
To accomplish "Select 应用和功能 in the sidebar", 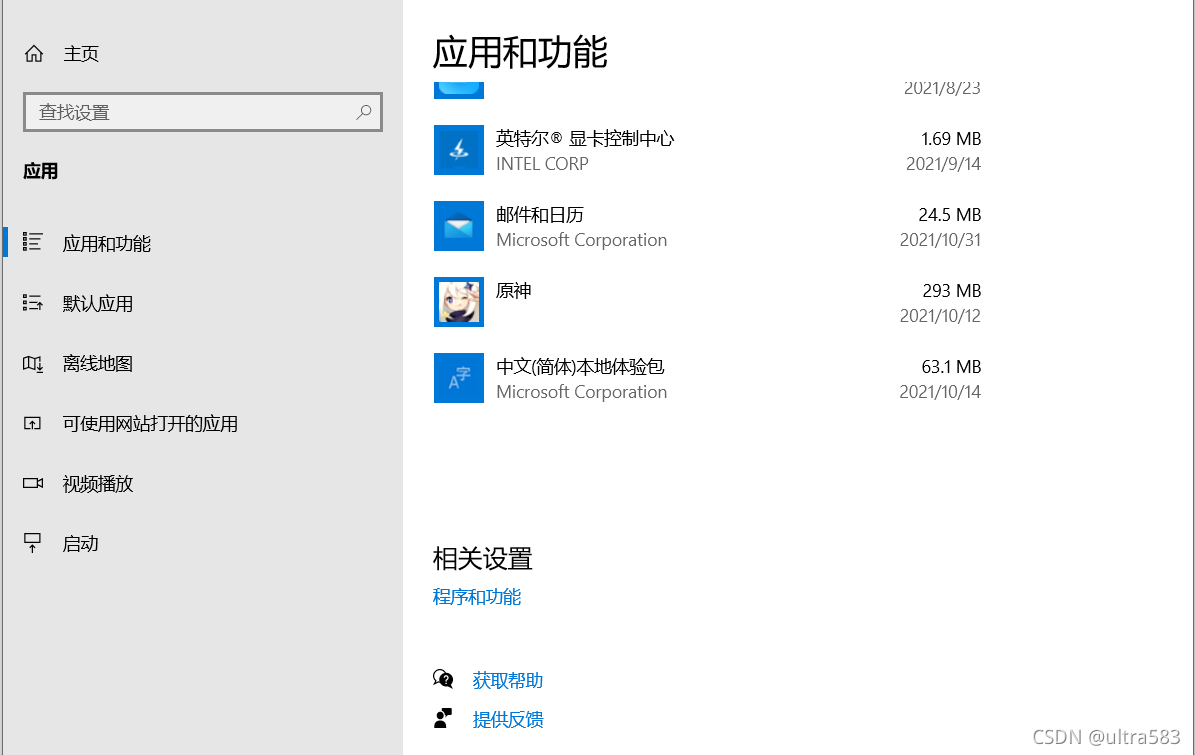I will pyautogui.click(x=107, y=244).
